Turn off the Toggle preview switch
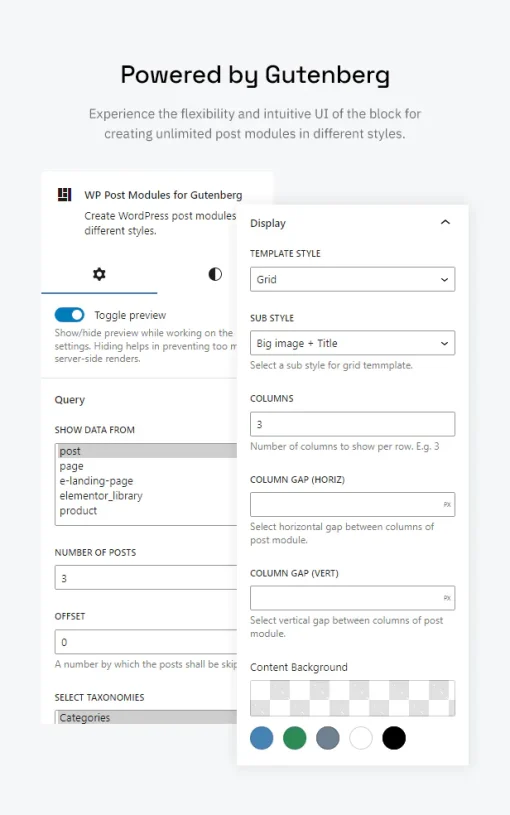510x815 pixels. (69, 314)
